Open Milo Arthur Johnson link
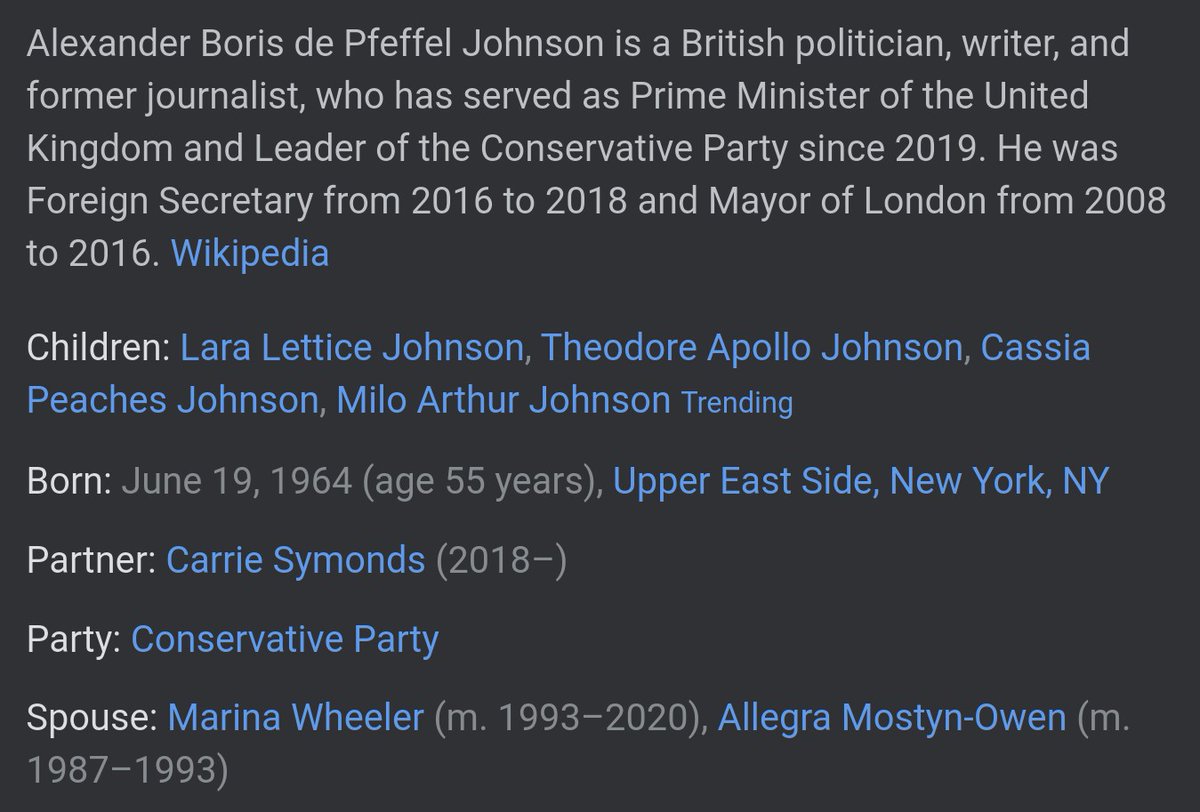1200x812 pixels. point(503,400)
